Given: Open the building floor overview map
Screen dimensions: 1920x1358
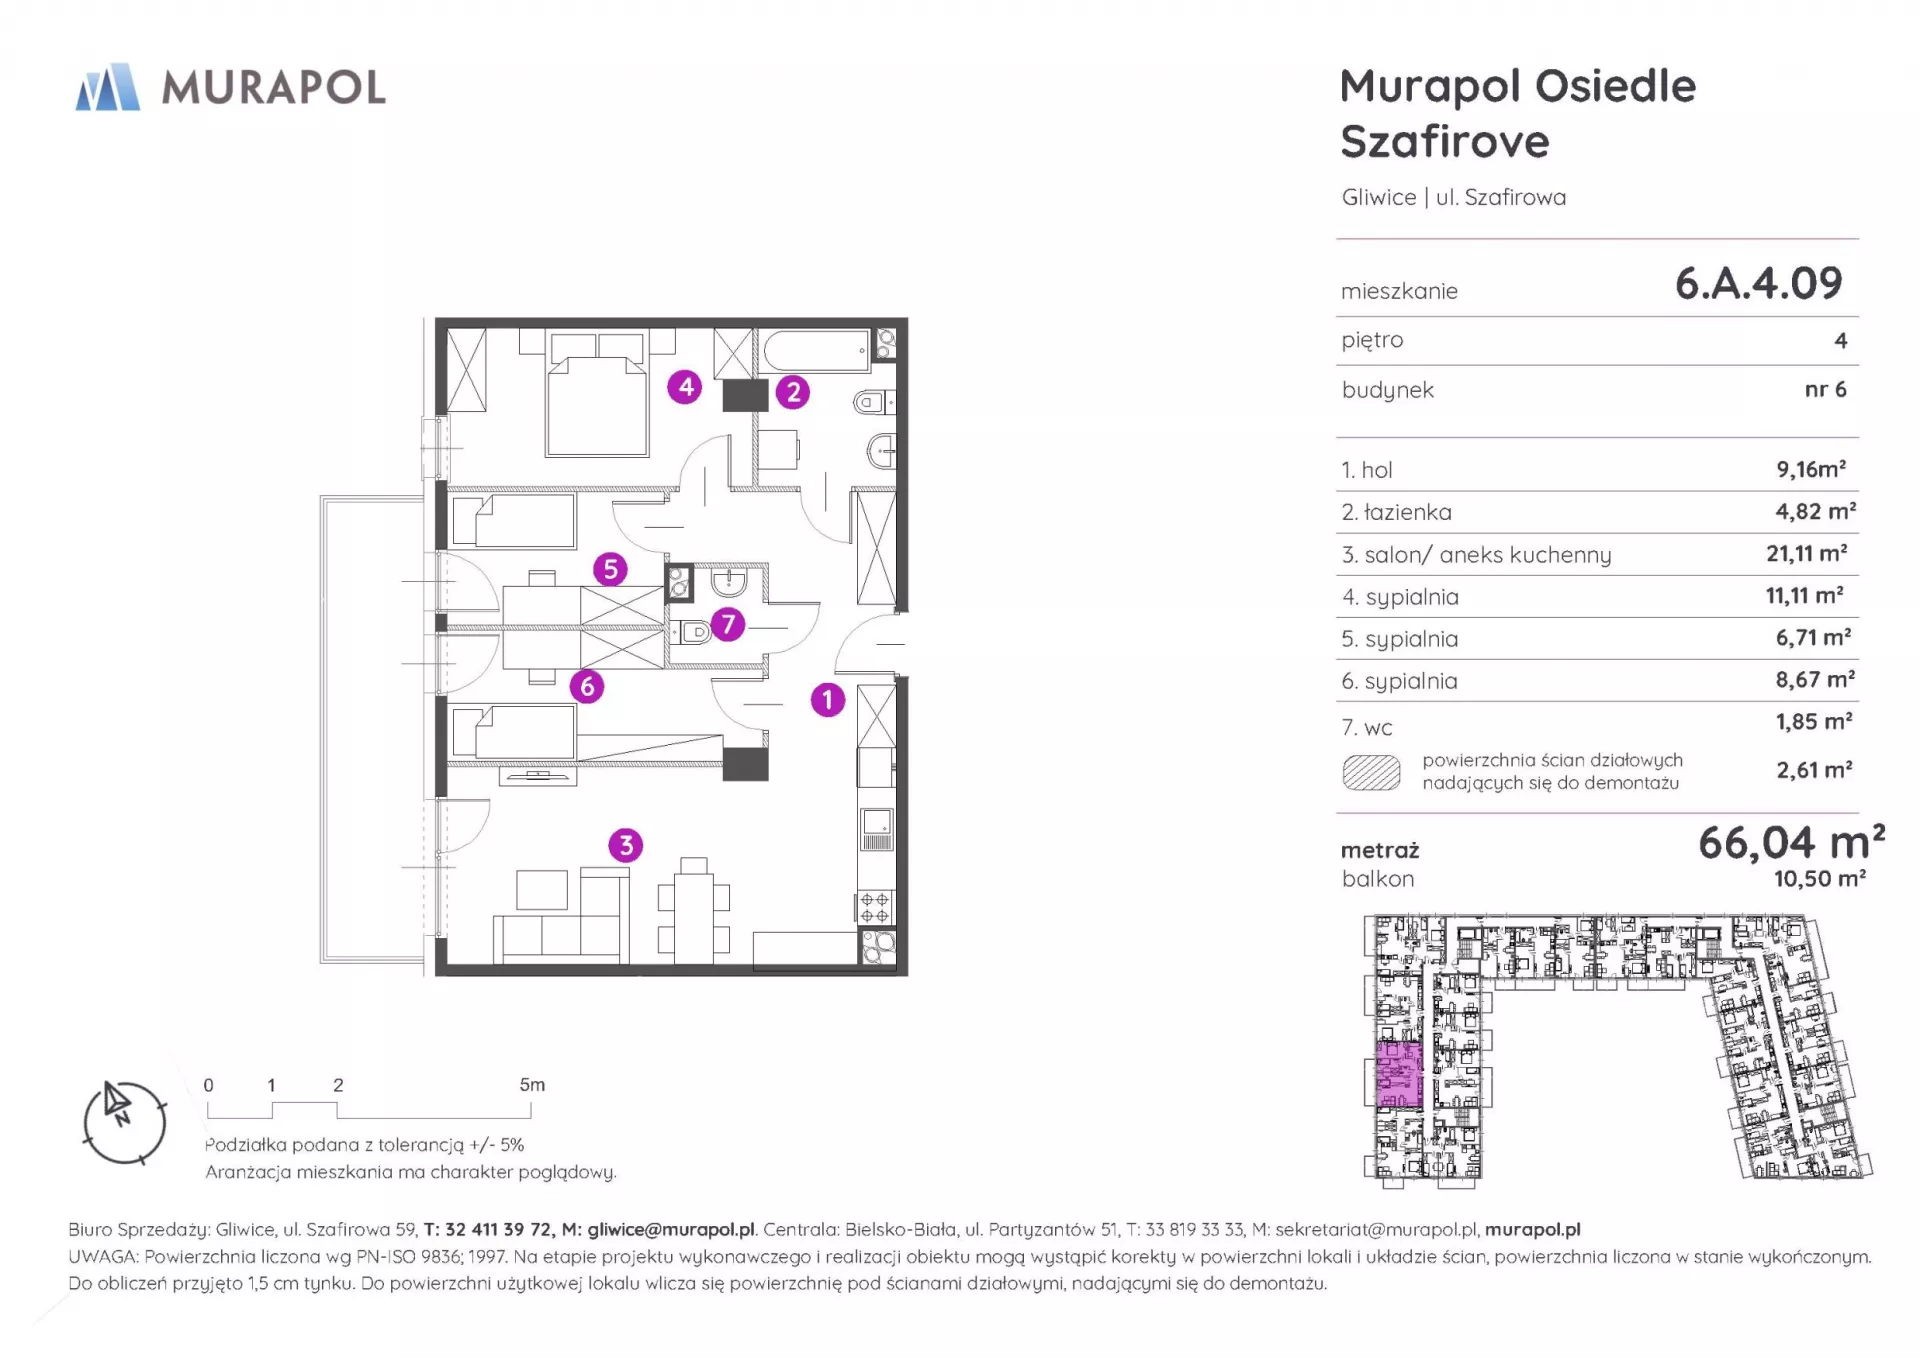Looking at the screenshot, I should [x=1617, y=1050].
